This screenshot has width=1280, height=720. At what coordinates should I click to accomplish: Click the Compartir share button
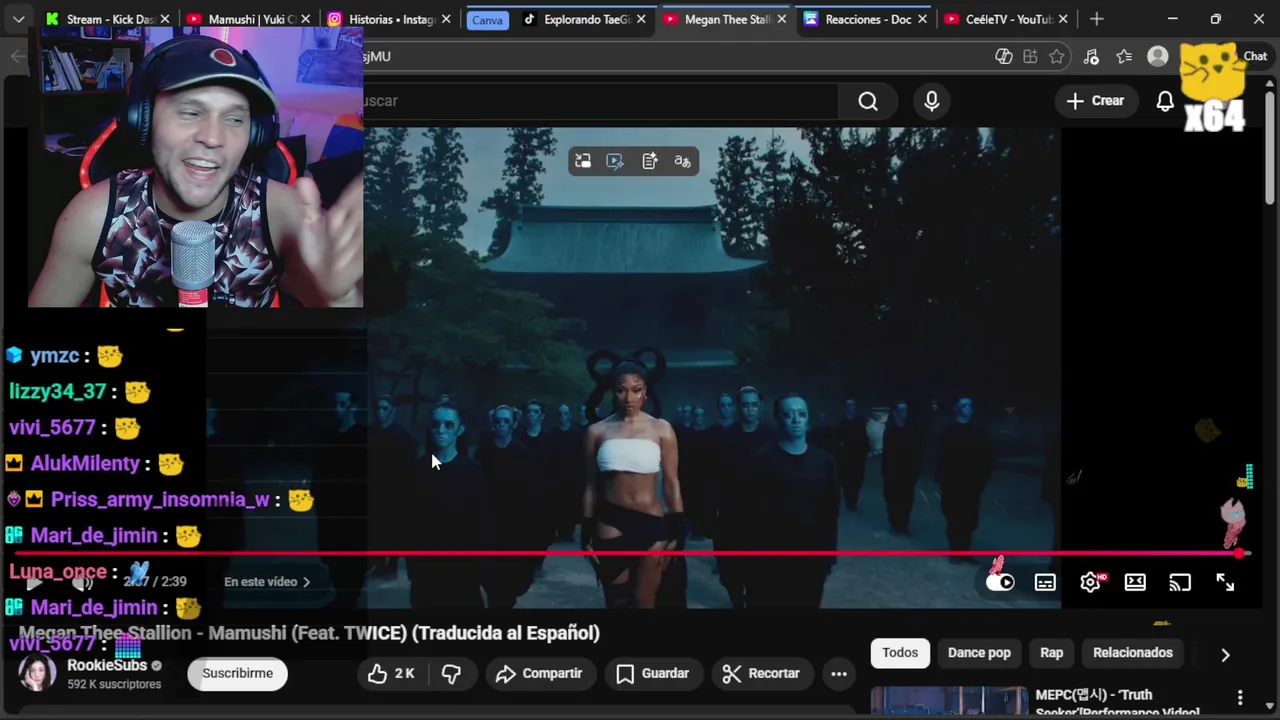539,674
